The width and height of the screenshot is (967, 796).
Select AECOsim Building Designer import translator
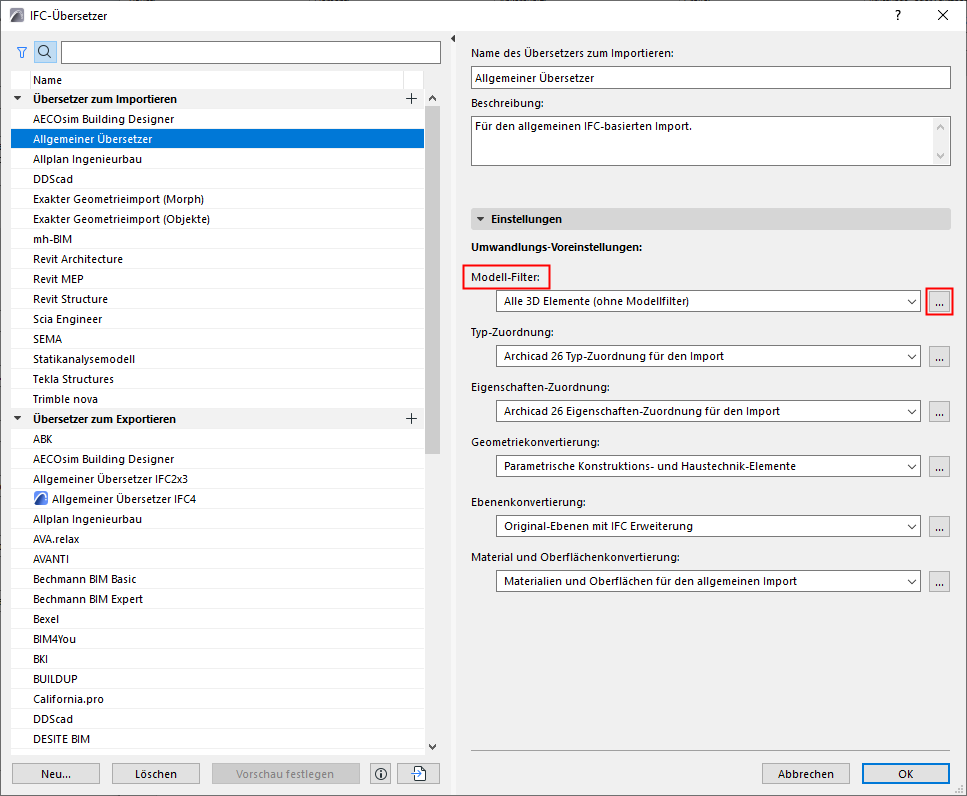point(217,119)
